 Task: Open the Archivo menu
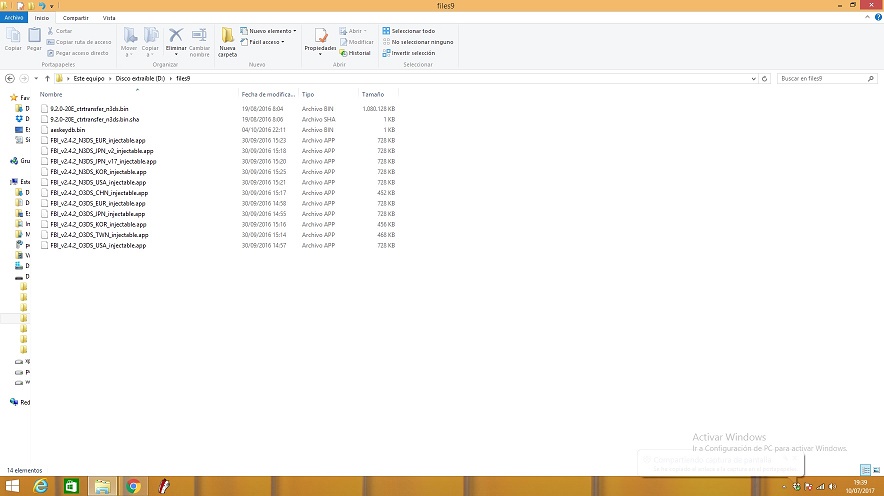[x=14, y=18]
